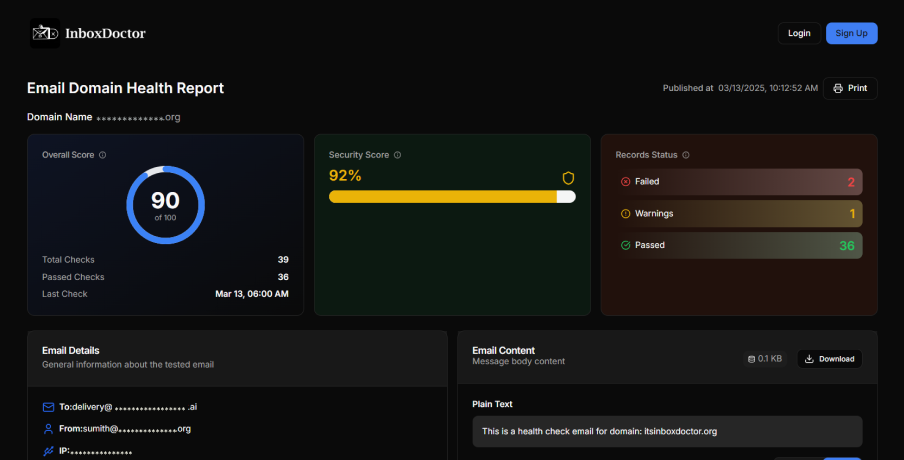Click the Security Score info icon
Image resolution: width=904 pixels, height=460 pixels.
(398, 155)
